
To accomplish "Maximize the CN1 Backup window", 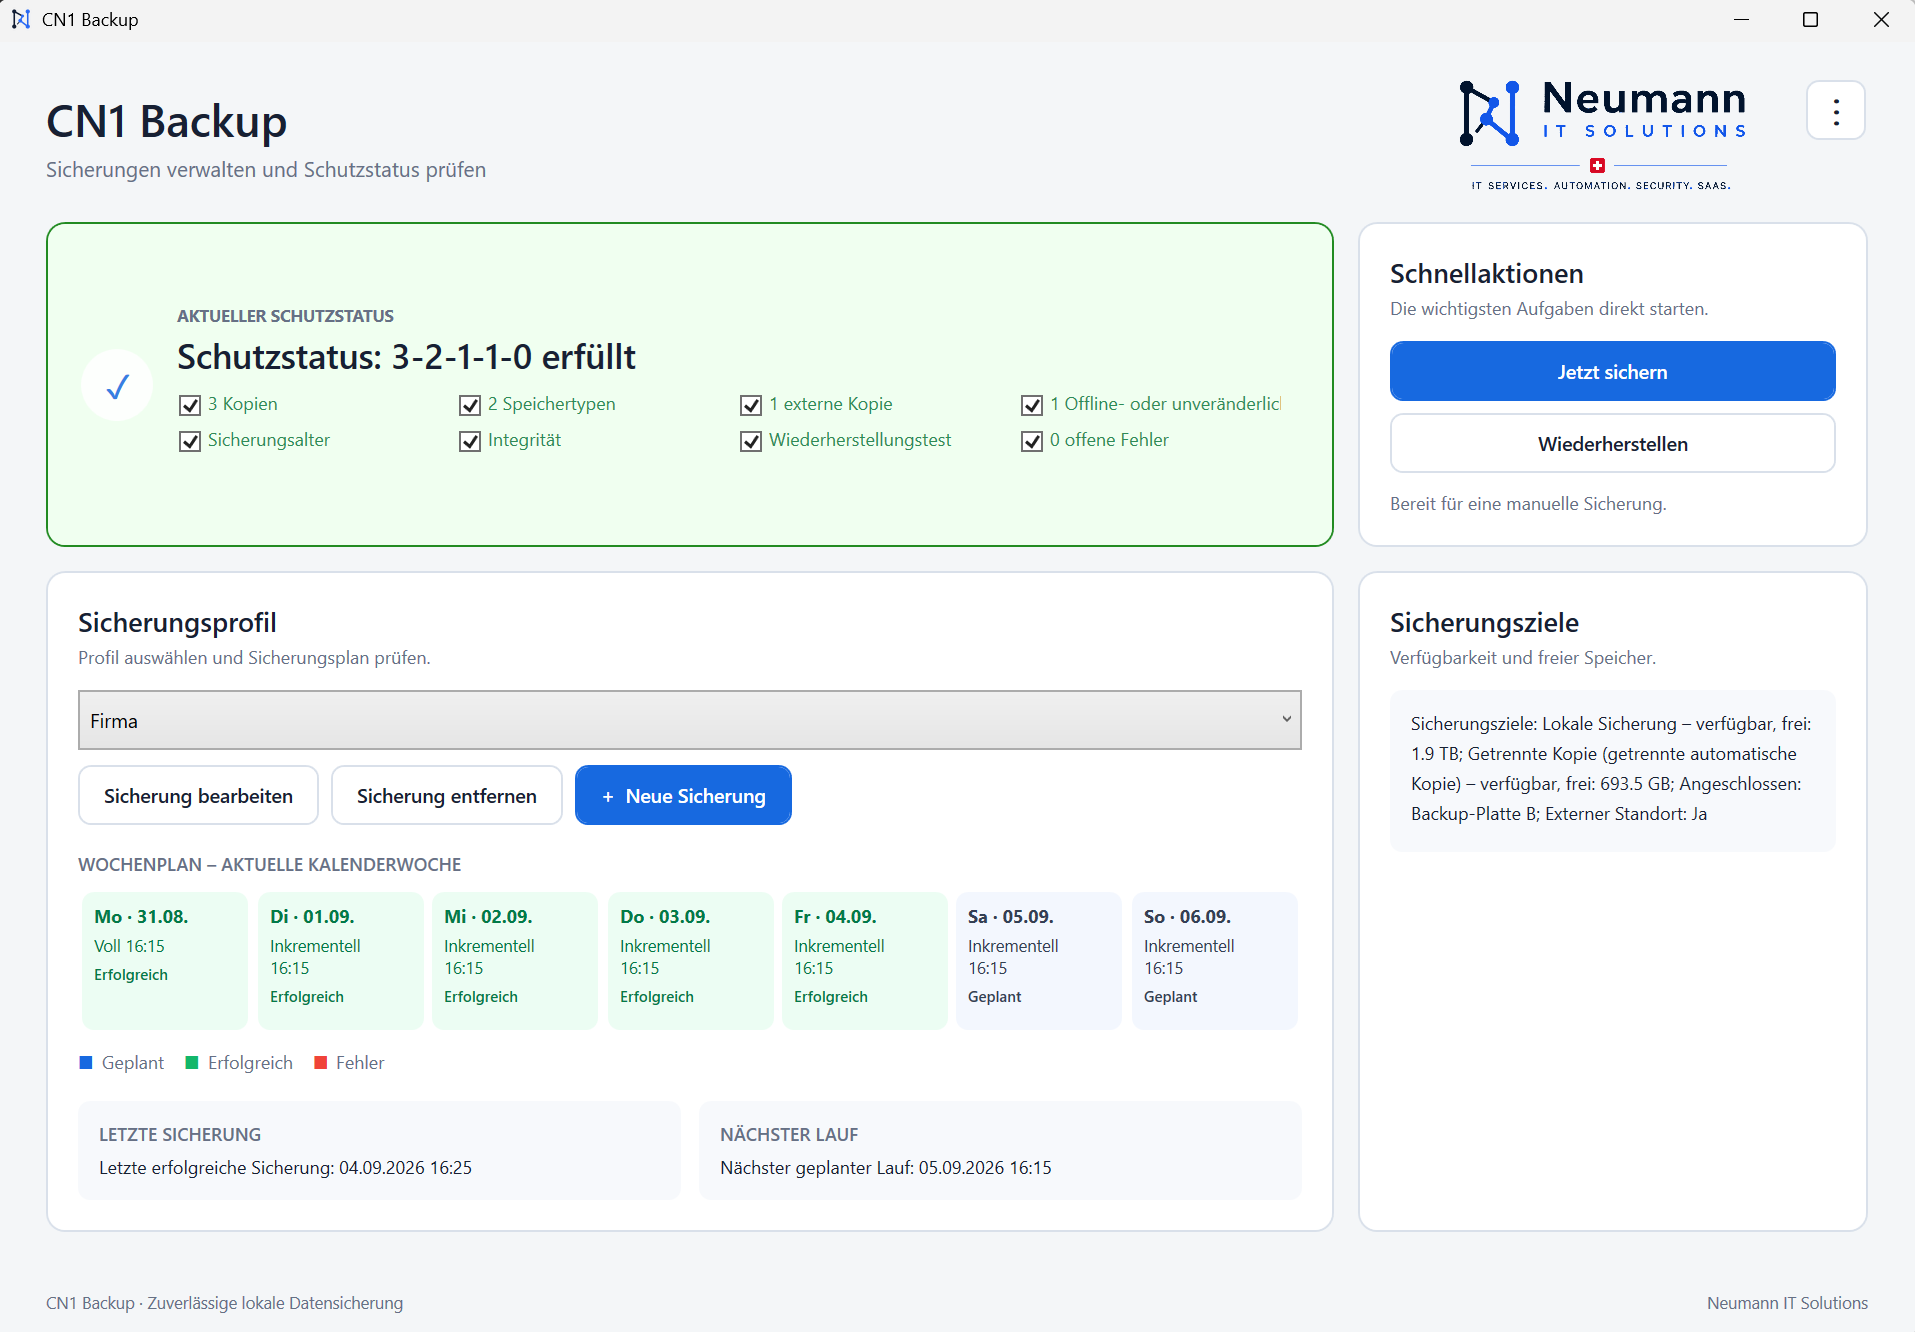I will click(x=1810, y=20).
